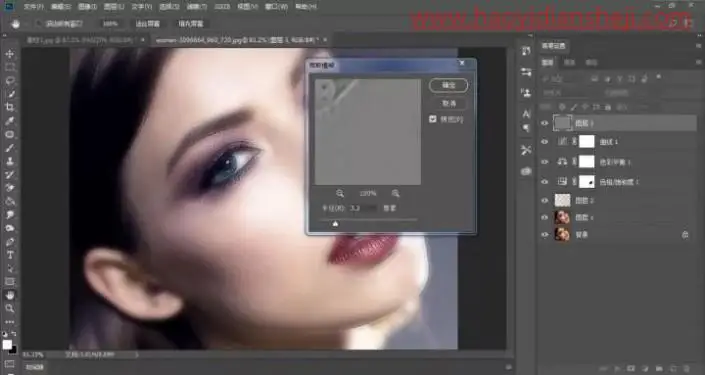Viewport: 705px width, 375px height.
Task: Click the radius value field in High Pass
Action: click(363, 208)
